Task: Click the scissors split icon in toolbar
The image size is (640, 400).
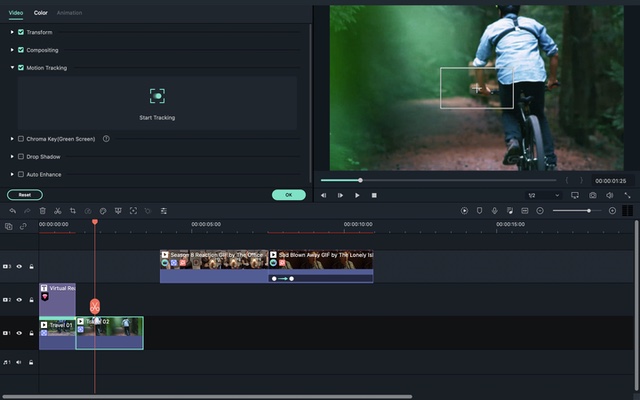Action: (58, 211)
